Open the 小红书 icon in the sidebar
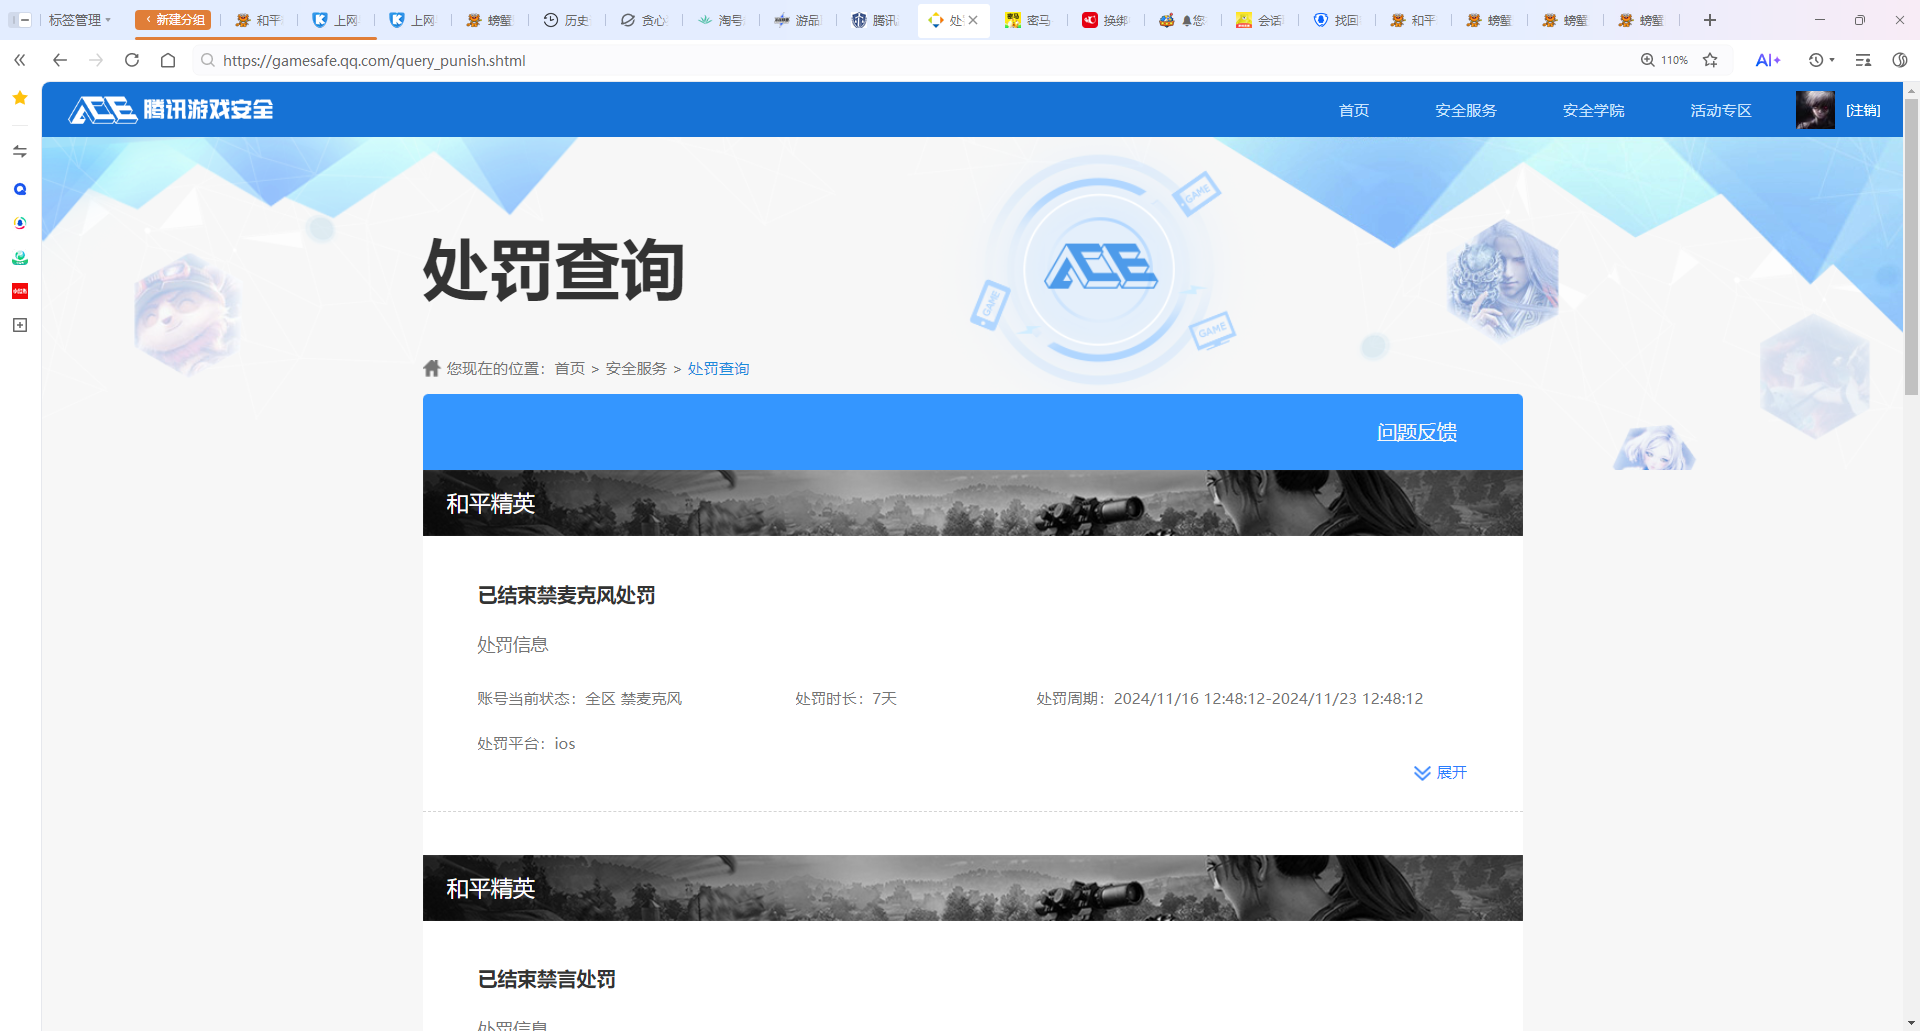This screenshot has height=1031, width=1920. [19, 291]
